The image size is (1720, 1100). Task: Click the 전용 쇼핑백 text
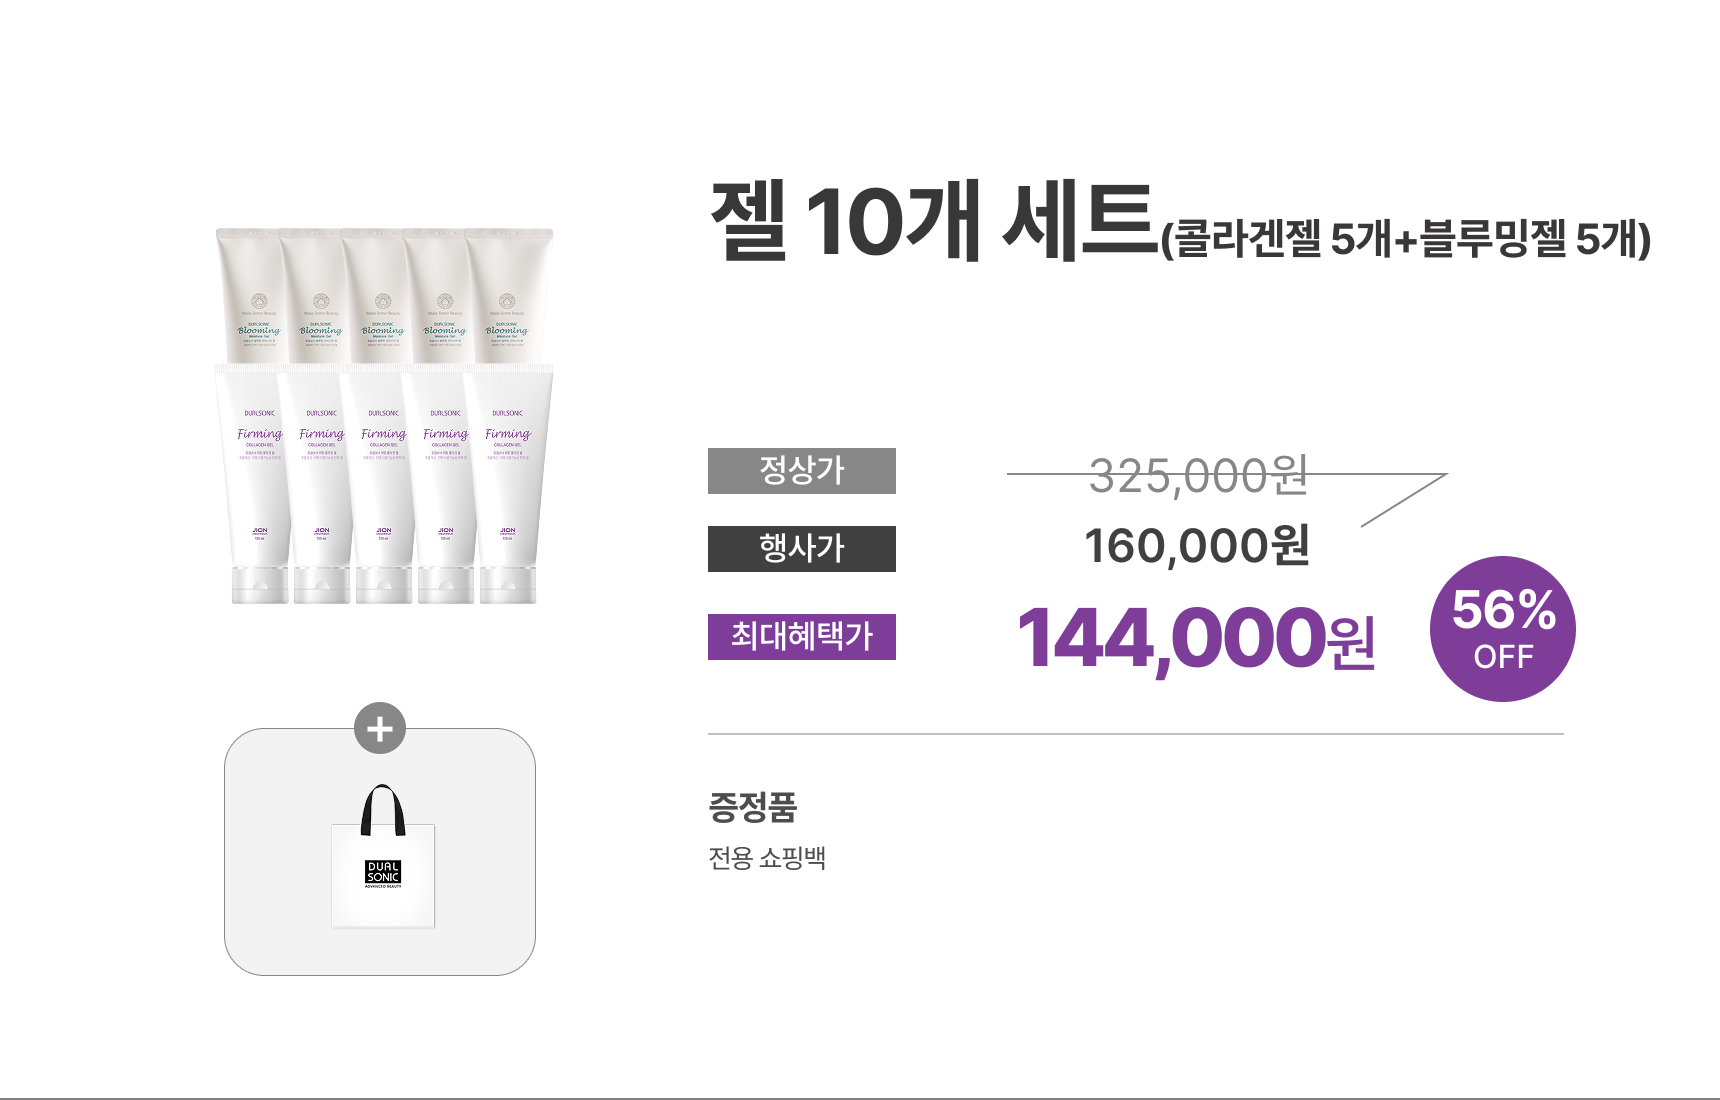coord(767,858)
